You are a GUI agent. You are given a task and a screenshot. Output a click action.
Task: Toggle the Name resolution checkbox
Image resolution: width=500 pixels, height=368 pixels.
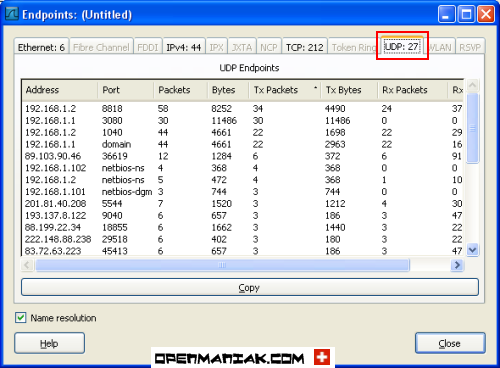click(21, 318)
